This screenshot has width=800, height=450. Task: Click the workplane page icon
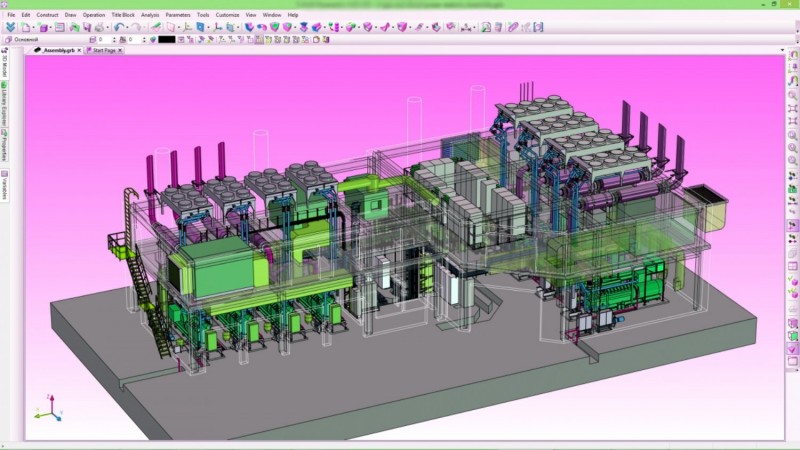click(x=170, y=27)
